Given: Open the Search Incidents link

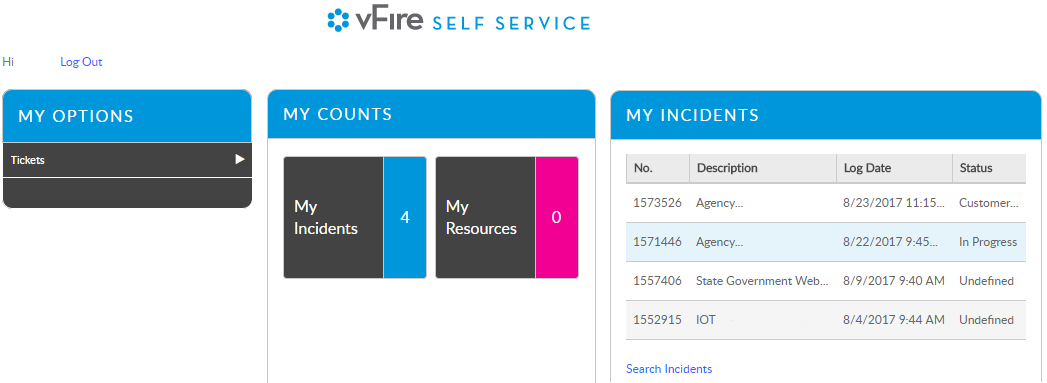Looking at the screenshot, I should coord(669,369).
